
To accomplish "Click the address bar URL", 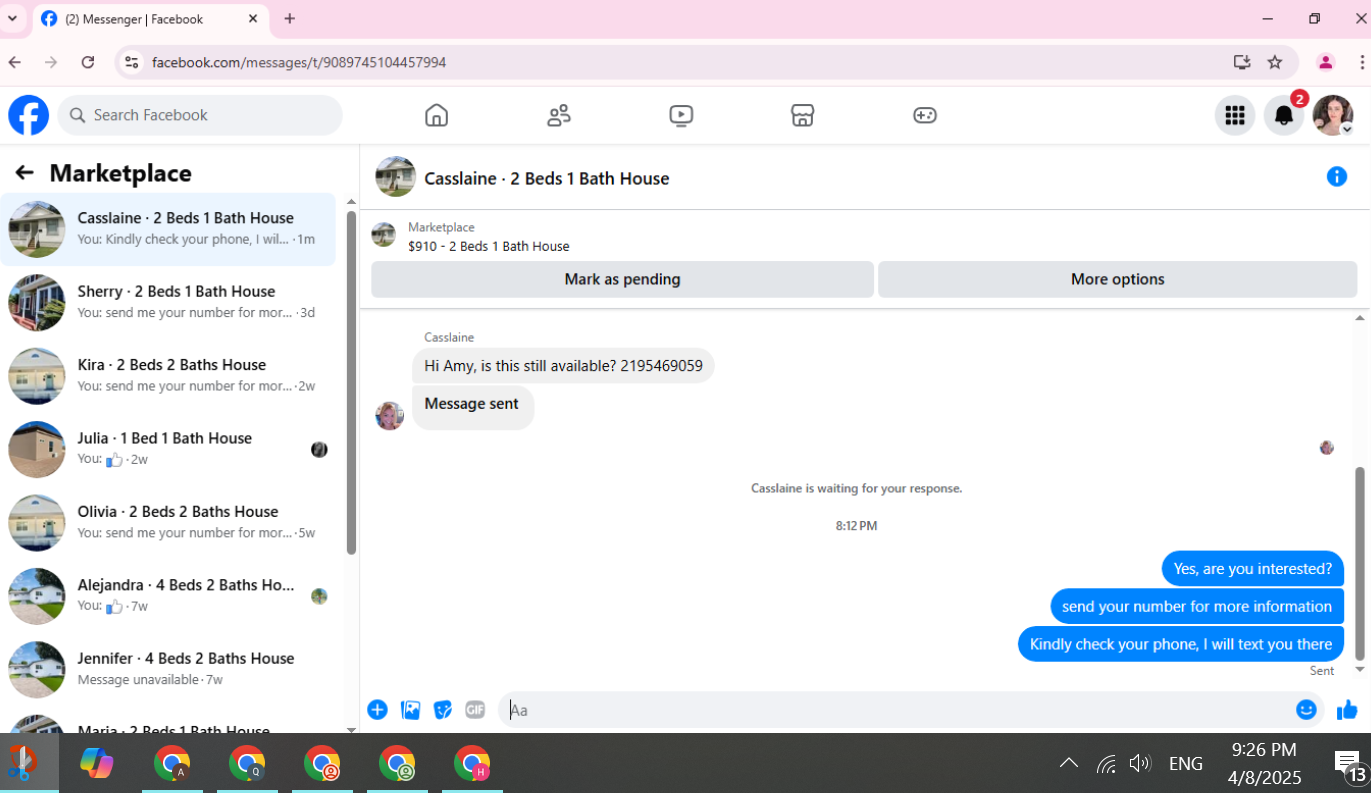I will (299, 62).
